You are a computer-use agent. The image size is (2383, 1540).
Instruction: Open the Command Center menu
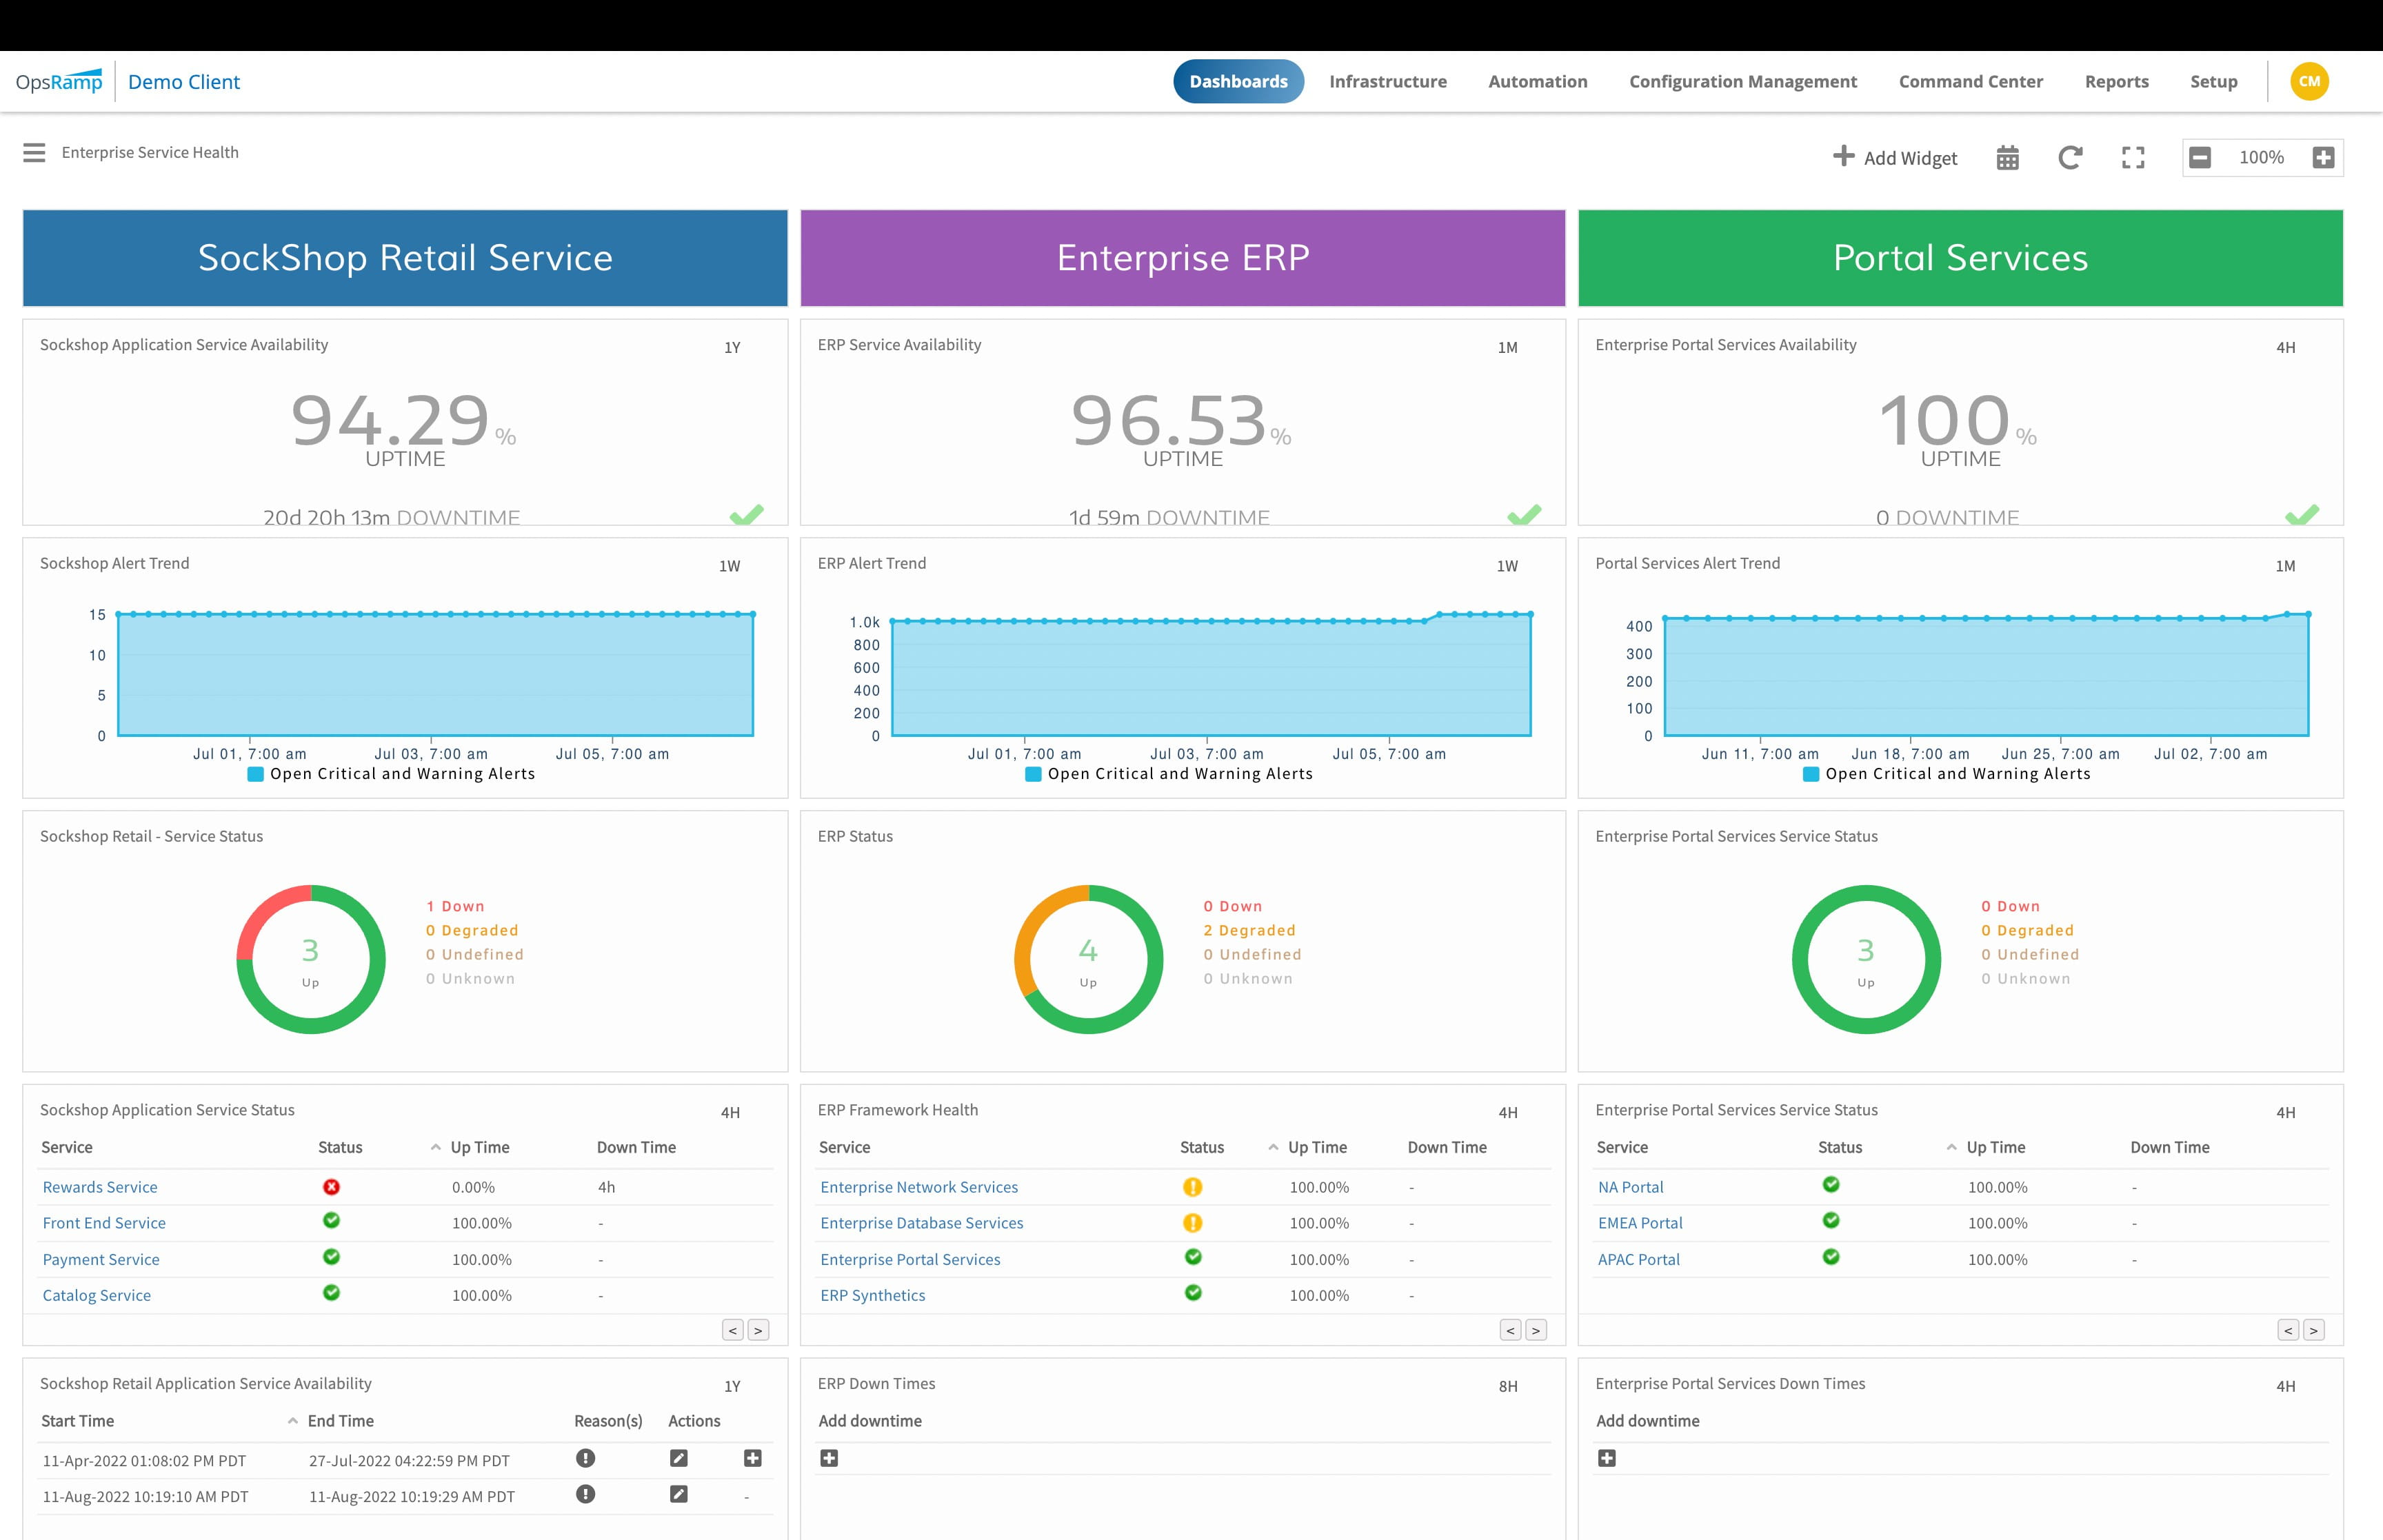(x=1969, y=81)
